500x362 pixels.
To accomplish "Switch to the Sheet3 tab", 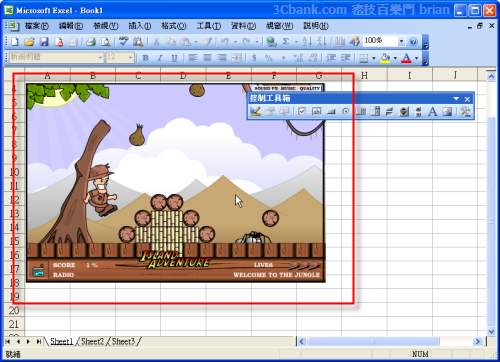I will 123,341.
